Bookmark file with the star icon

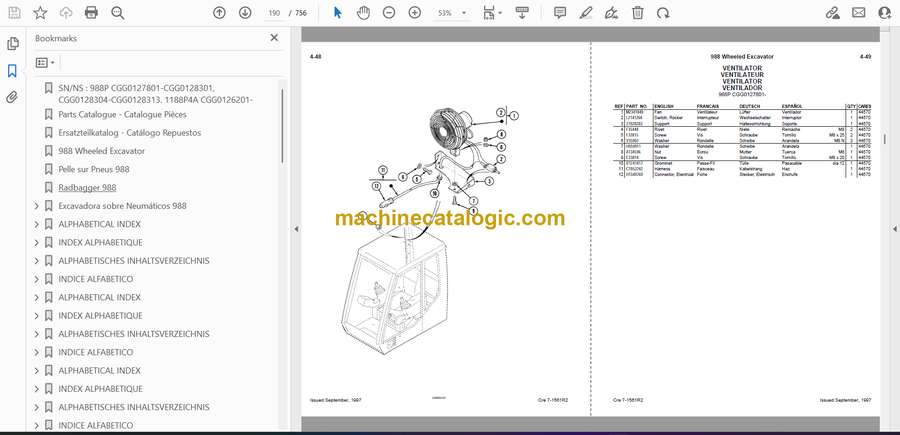pyautogui.click(x=40, y=13)
